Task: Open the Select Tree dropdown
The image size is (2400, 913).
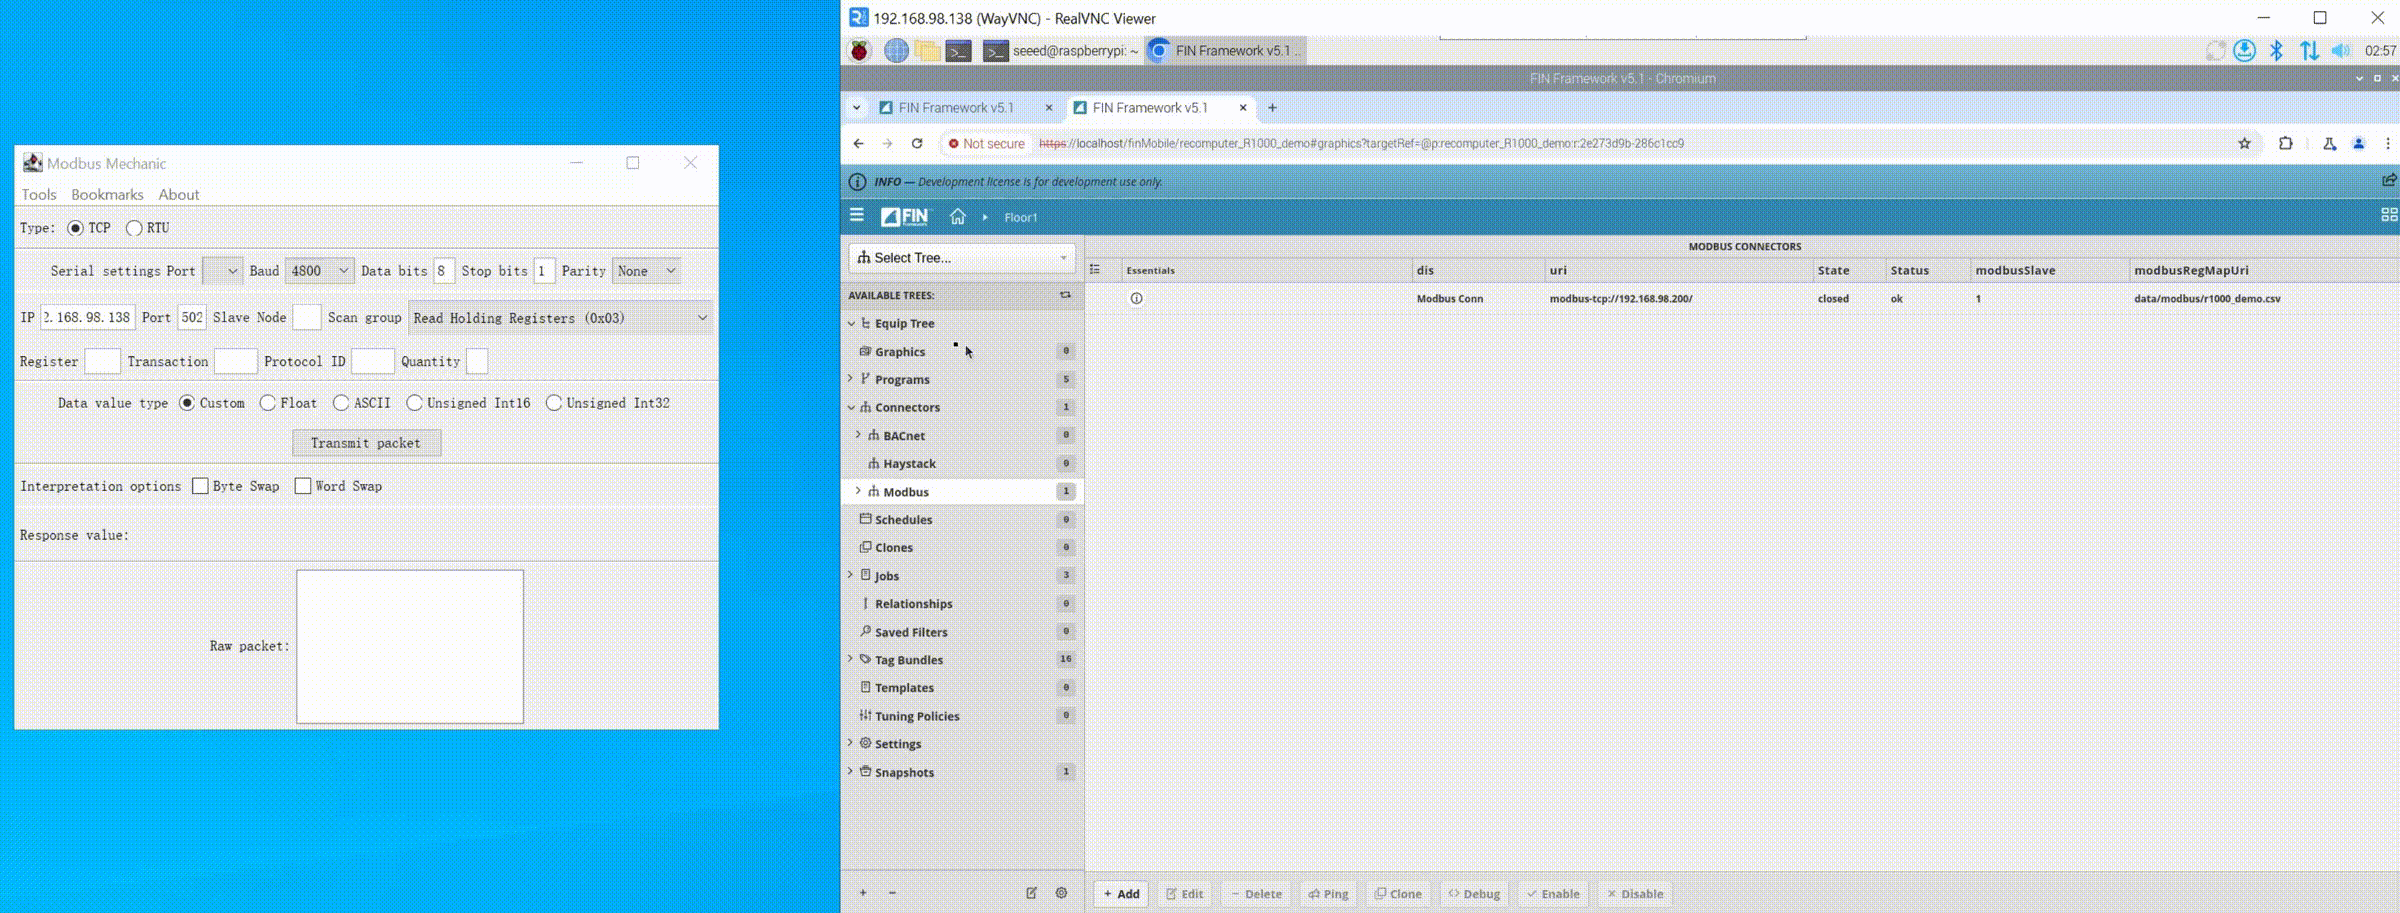Action: (962, 257)
